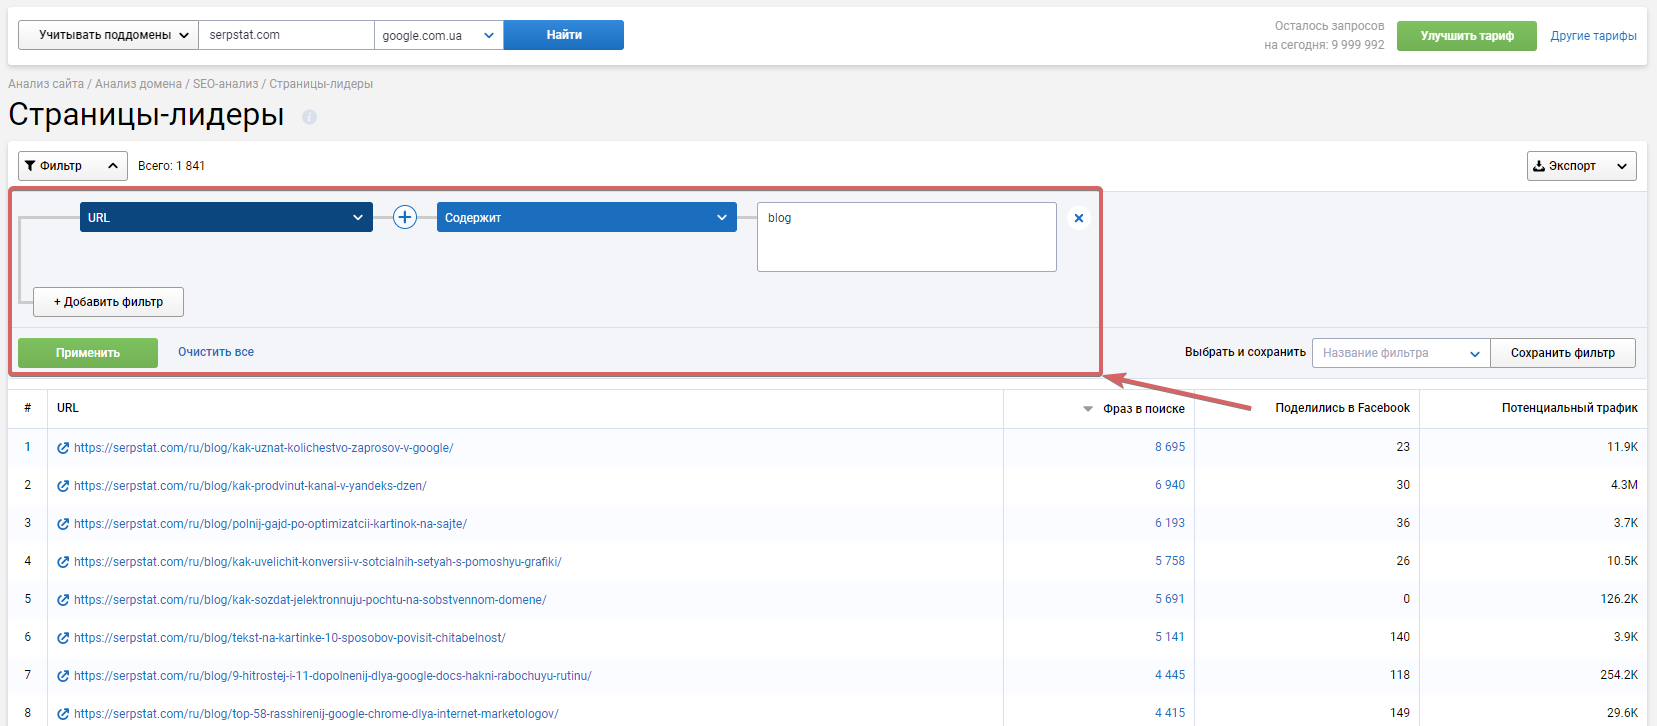Click the 8 695 phrases count
This screenshot has height=726, width=1657.
click(1170, 447)
